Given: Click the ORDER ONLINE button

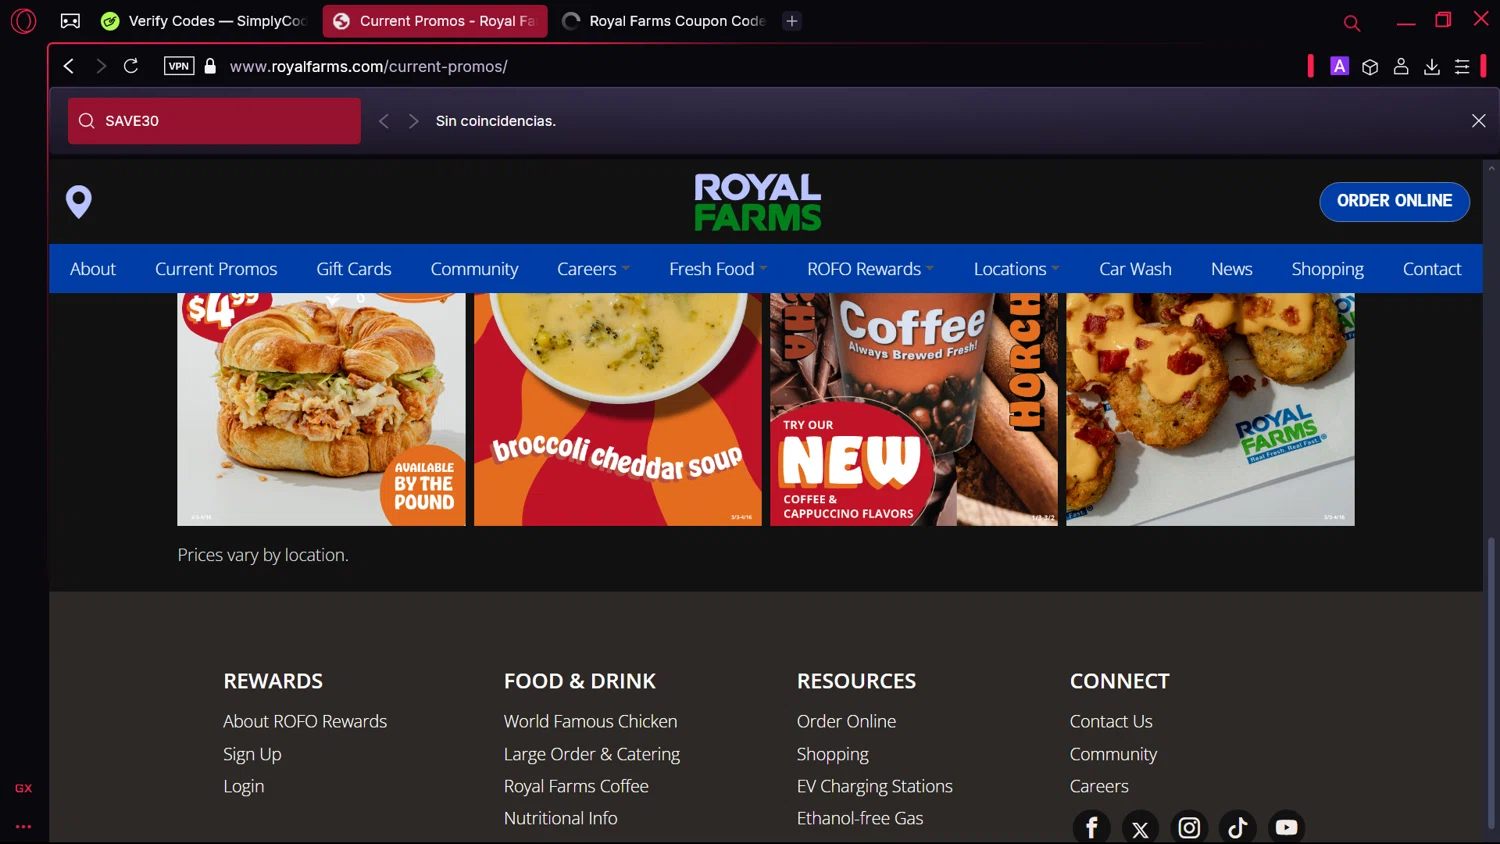Looking at the screenshot, I should (1394, 201).
